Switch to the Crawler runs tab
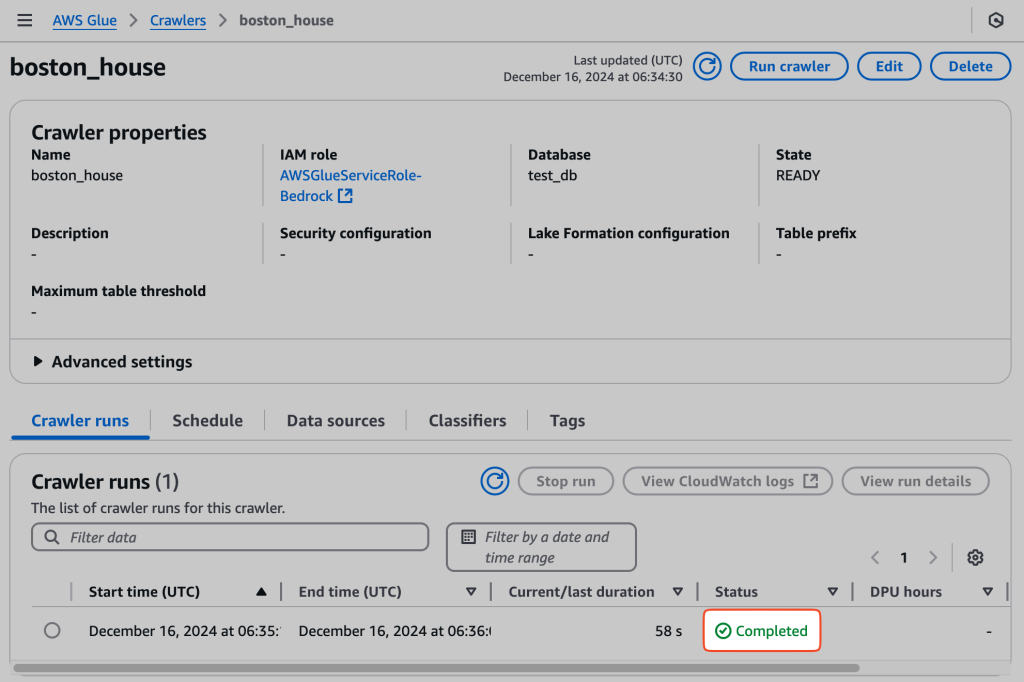The image size is (1024, 682). pyautogui.click(x=80, y=421)
